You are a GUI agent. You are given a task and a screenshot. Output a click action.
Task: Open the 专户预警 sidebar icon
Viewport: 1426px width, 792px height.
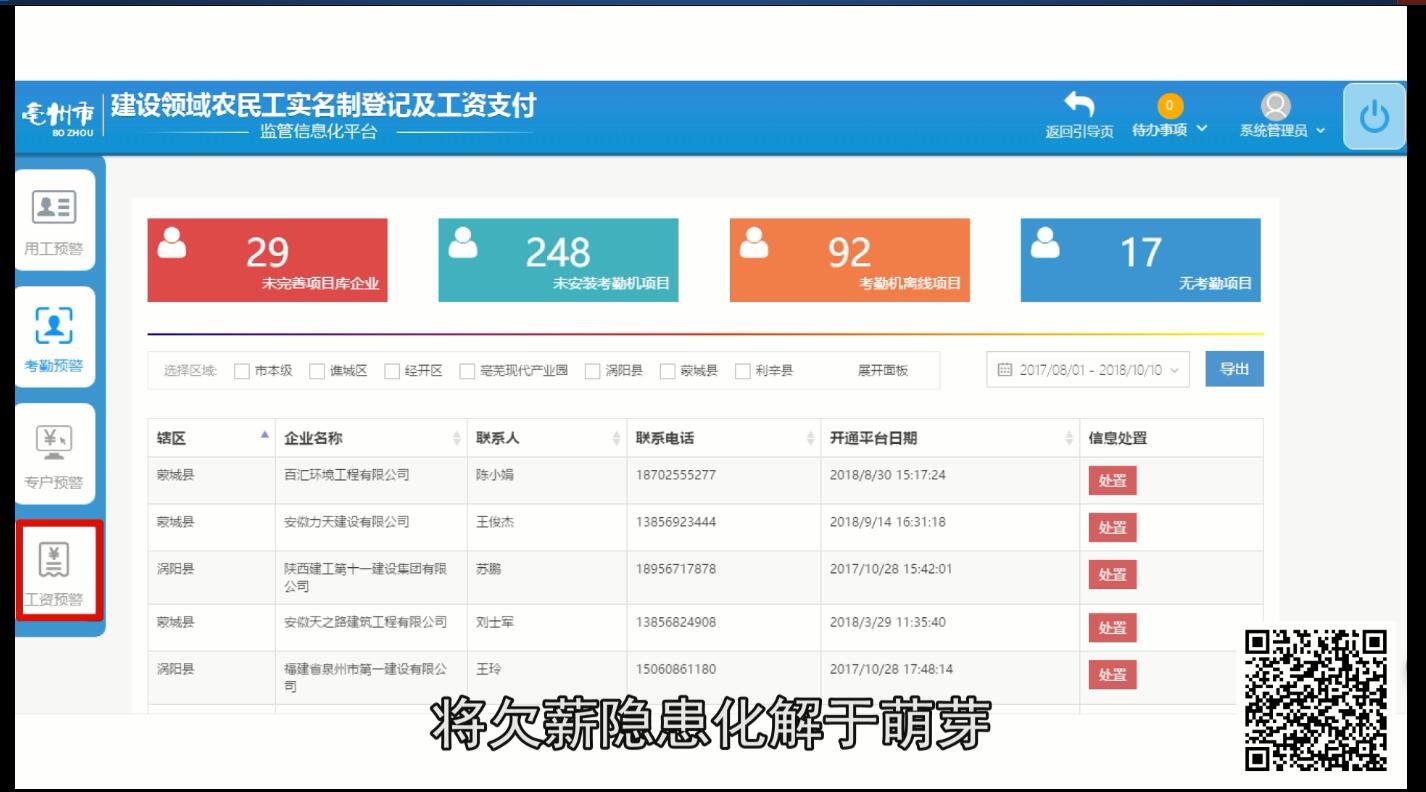coord(54,441)
